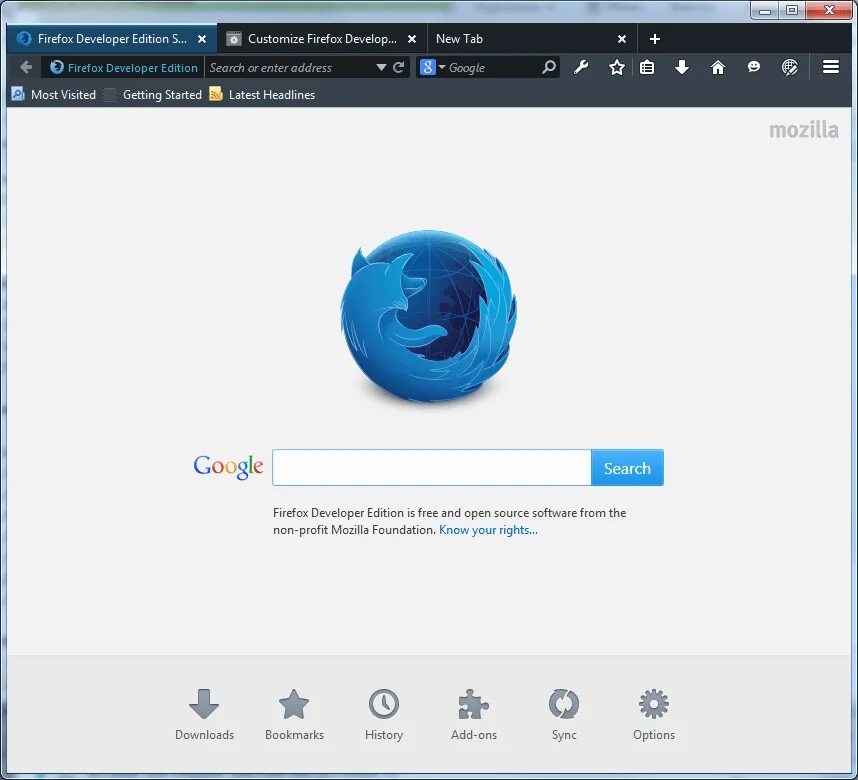Click the WebIDE globe icon
The height and width of the screenshot is (780, 858).
click(790, 67)
